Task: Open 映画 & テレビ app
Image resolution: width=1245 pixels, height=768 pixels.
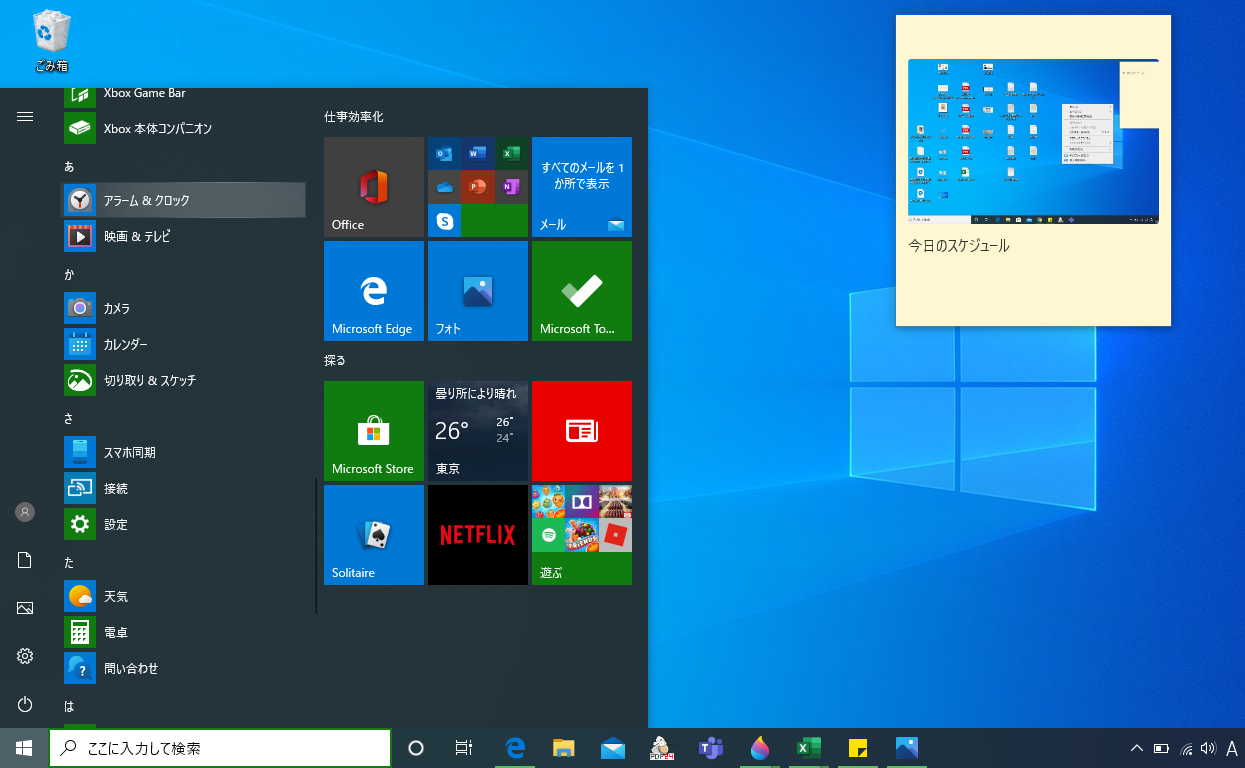Action: [184, 236]
